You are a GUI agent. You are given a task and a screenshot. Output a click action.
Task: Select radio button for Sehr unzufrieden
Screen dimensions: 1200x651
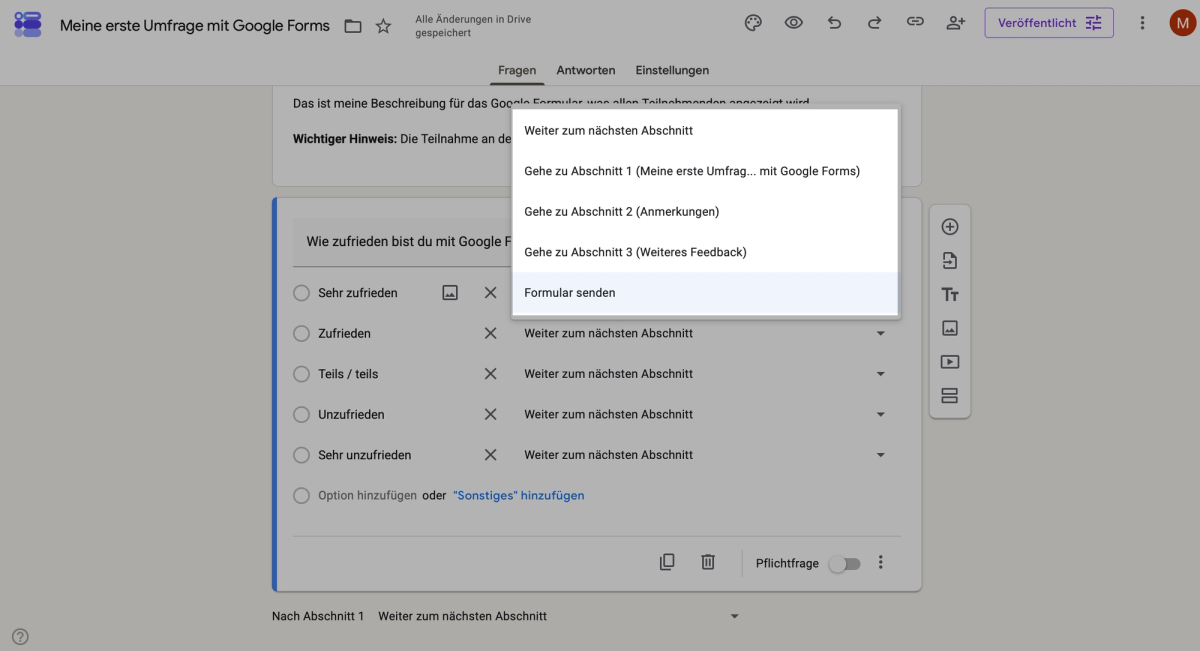pos(301,455)
